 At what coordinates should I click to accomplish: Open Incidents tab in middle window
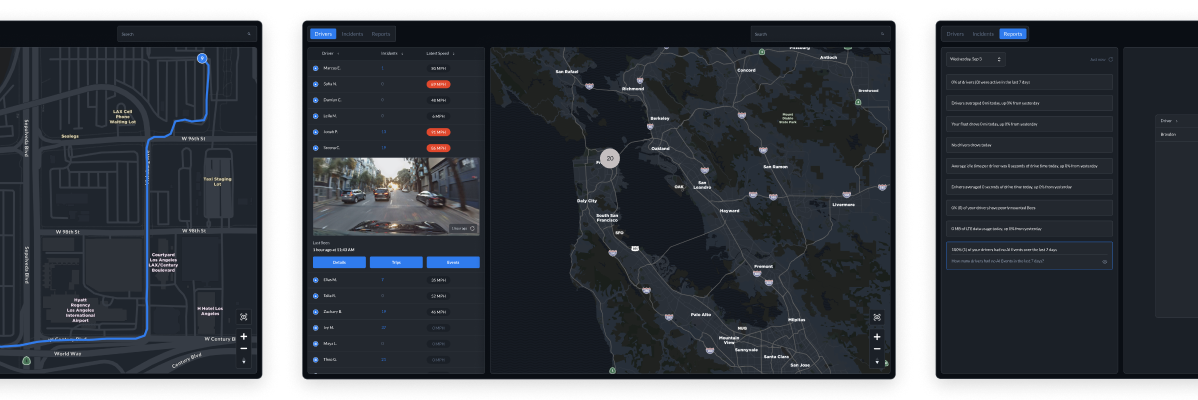tap(352, 34)
